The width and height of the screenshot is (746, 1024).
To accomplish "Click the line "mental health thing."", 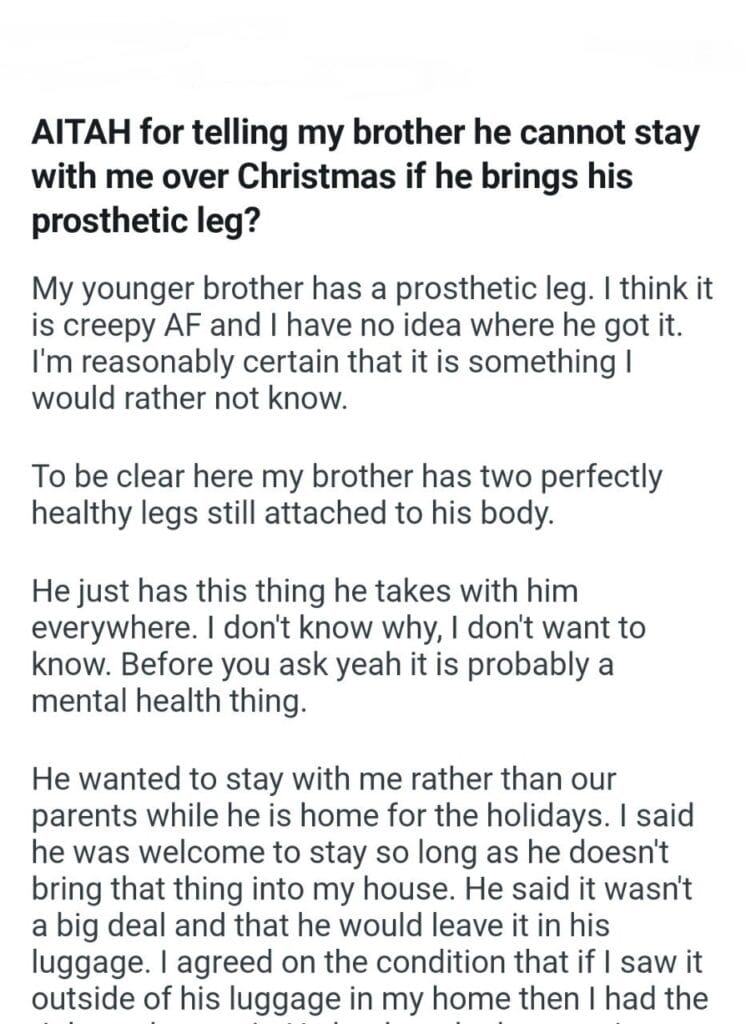I will click(x=167, y=701).
